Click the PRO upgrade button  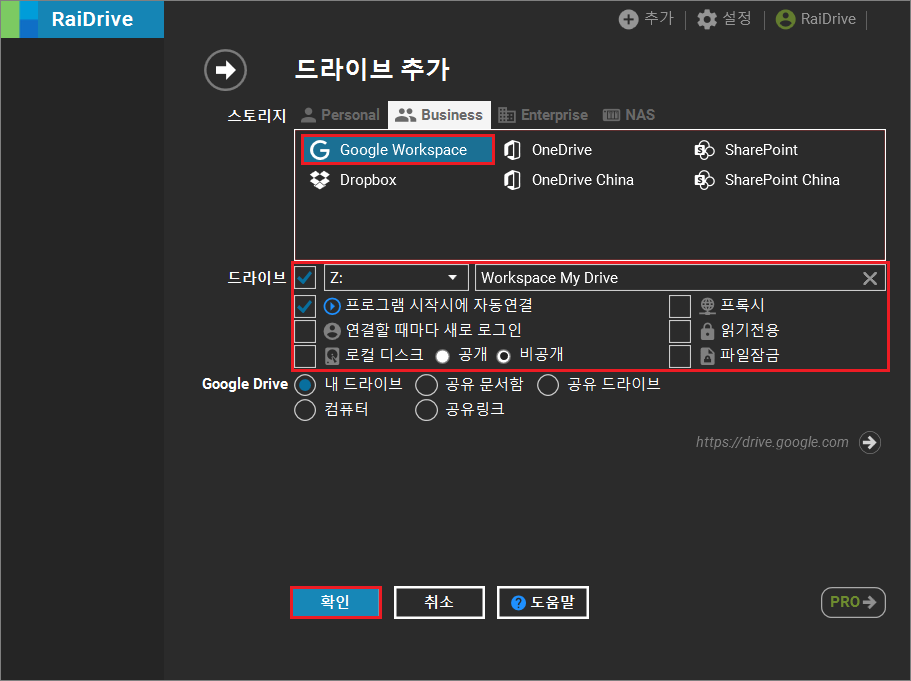pos(853,602)
